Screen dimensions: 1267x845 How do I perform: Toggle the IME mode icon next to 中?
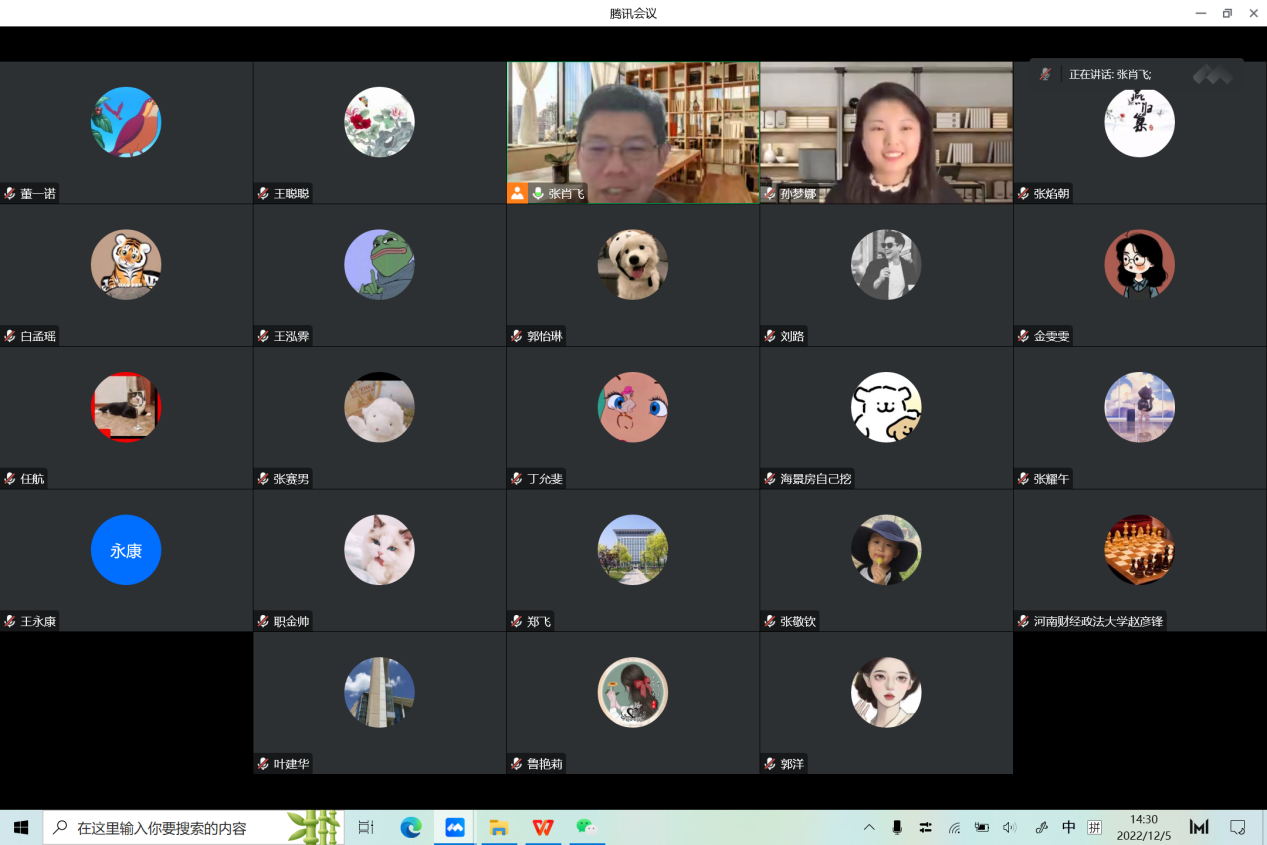point(1095,827)
